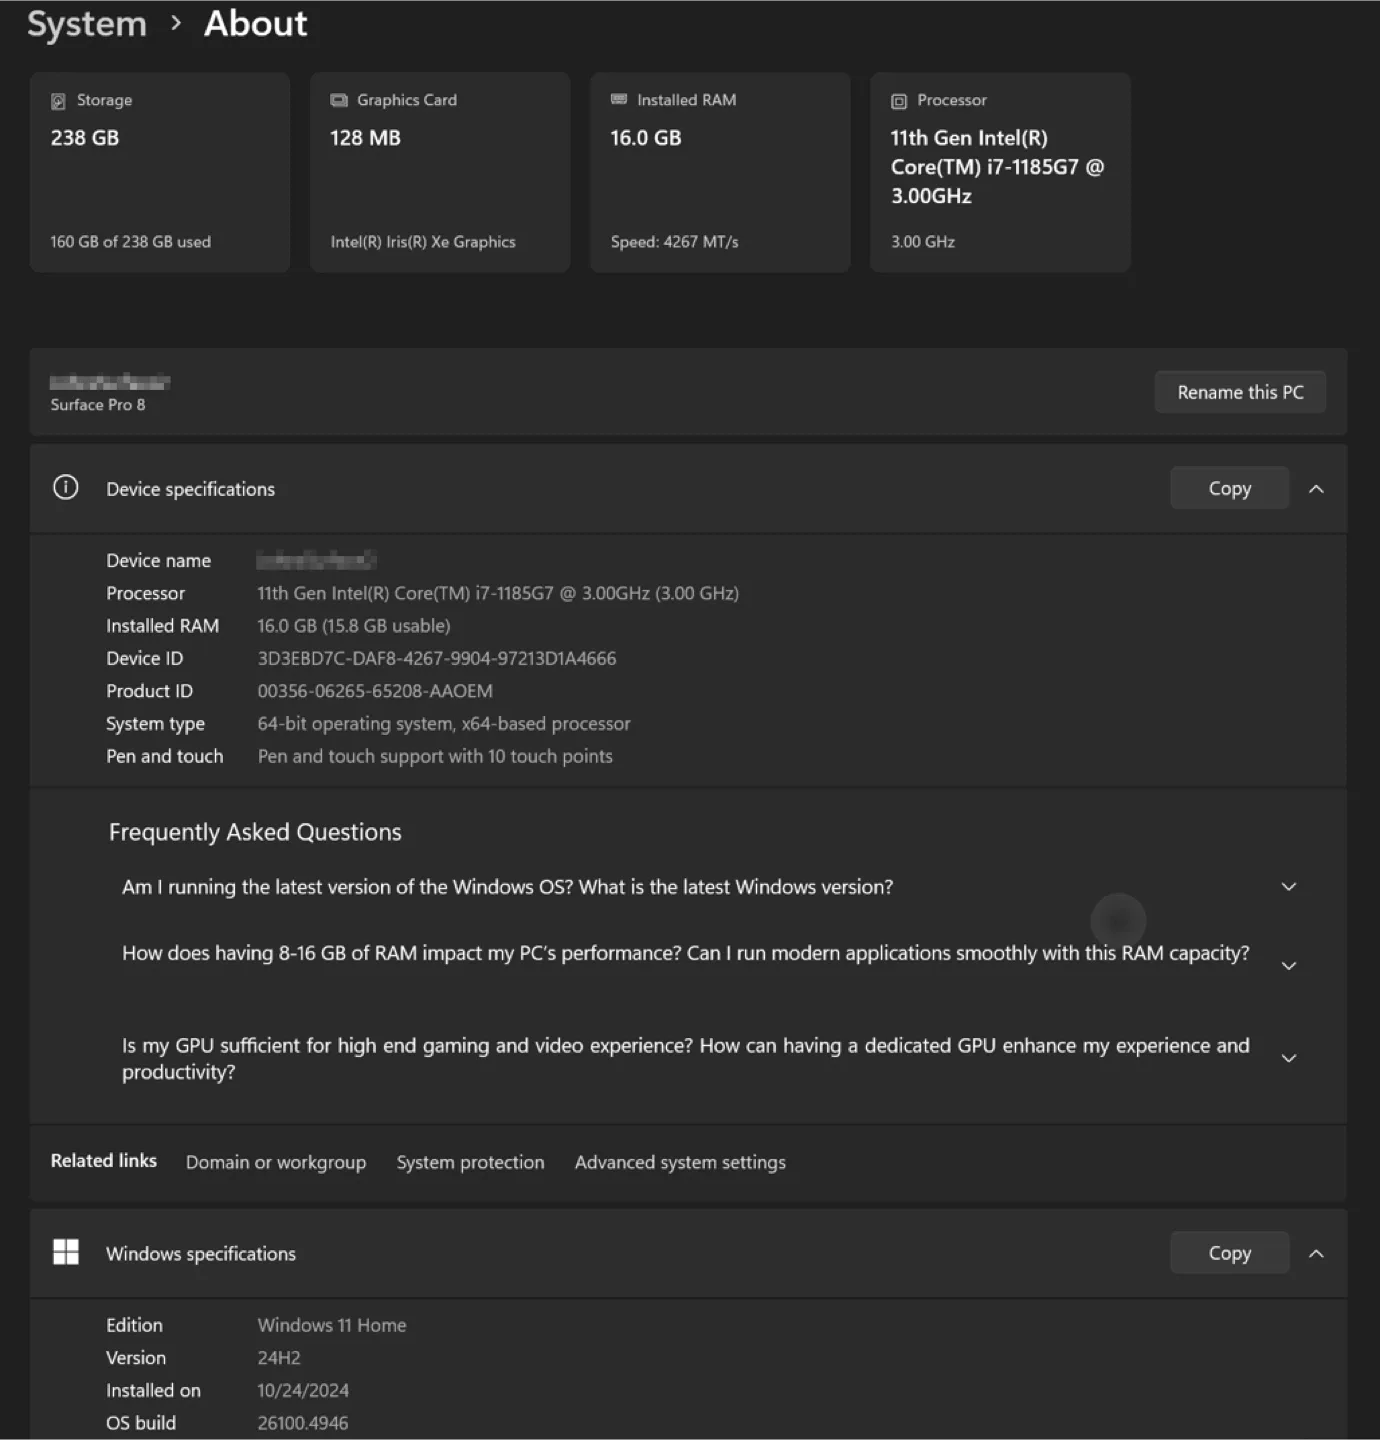Open Advanced system settings
Image resolution: width=1380 pixels, height=1440 pixels.
click(680, 1162)
